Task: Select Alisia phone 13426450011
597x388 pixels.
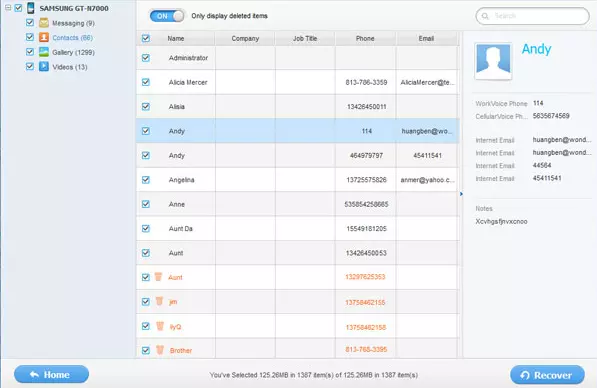Action: 366,107
